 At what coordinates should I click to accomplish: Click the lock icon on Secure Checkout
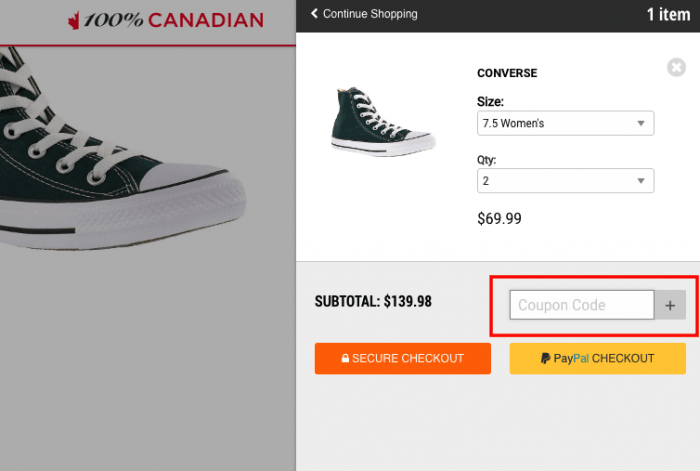[345, 359]
